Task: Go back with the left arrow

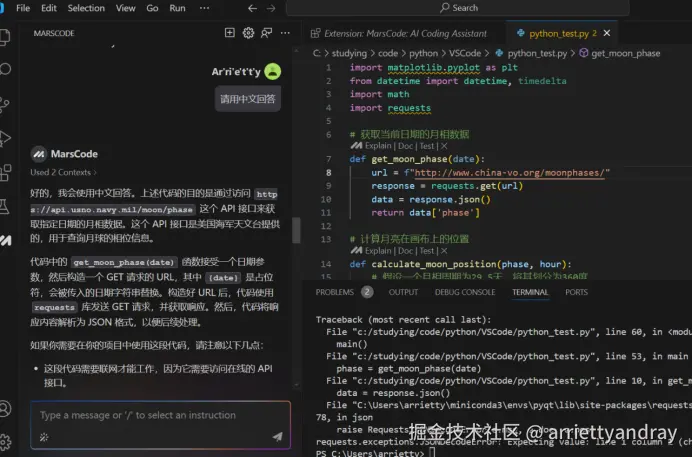Action: point(252,8)
